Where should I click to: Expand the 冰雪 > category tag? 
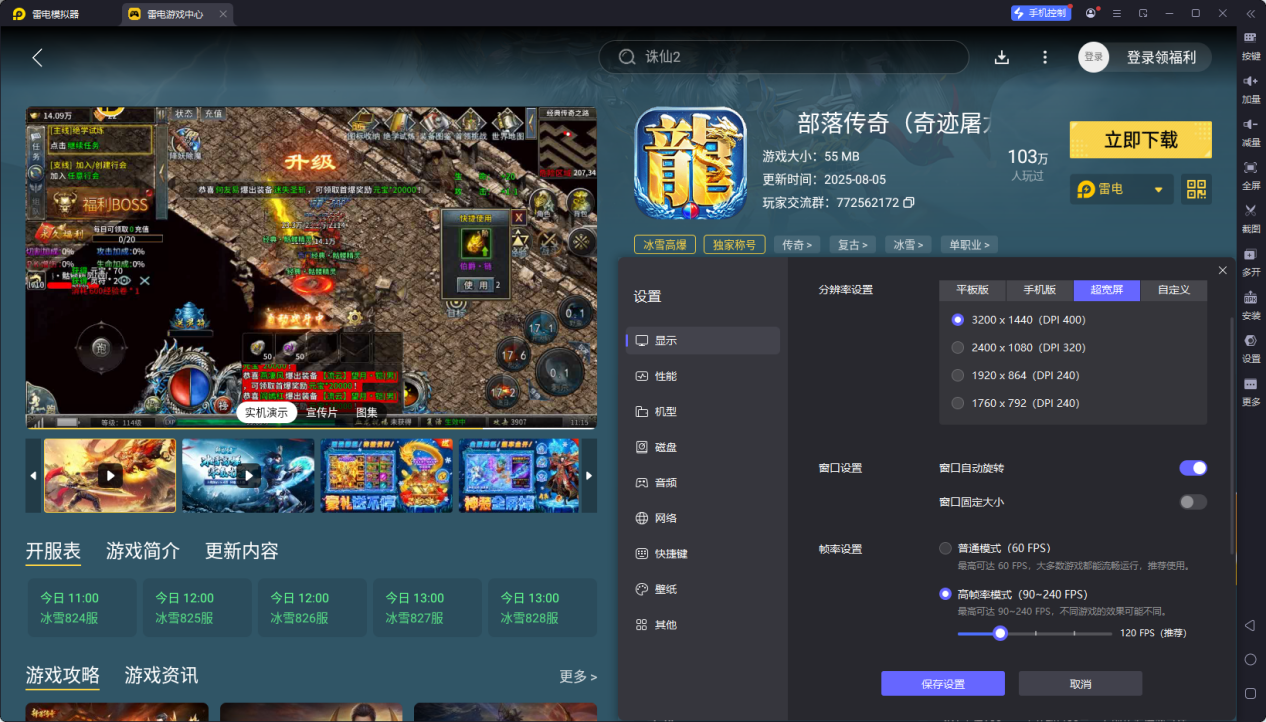[x=908, y=244]
